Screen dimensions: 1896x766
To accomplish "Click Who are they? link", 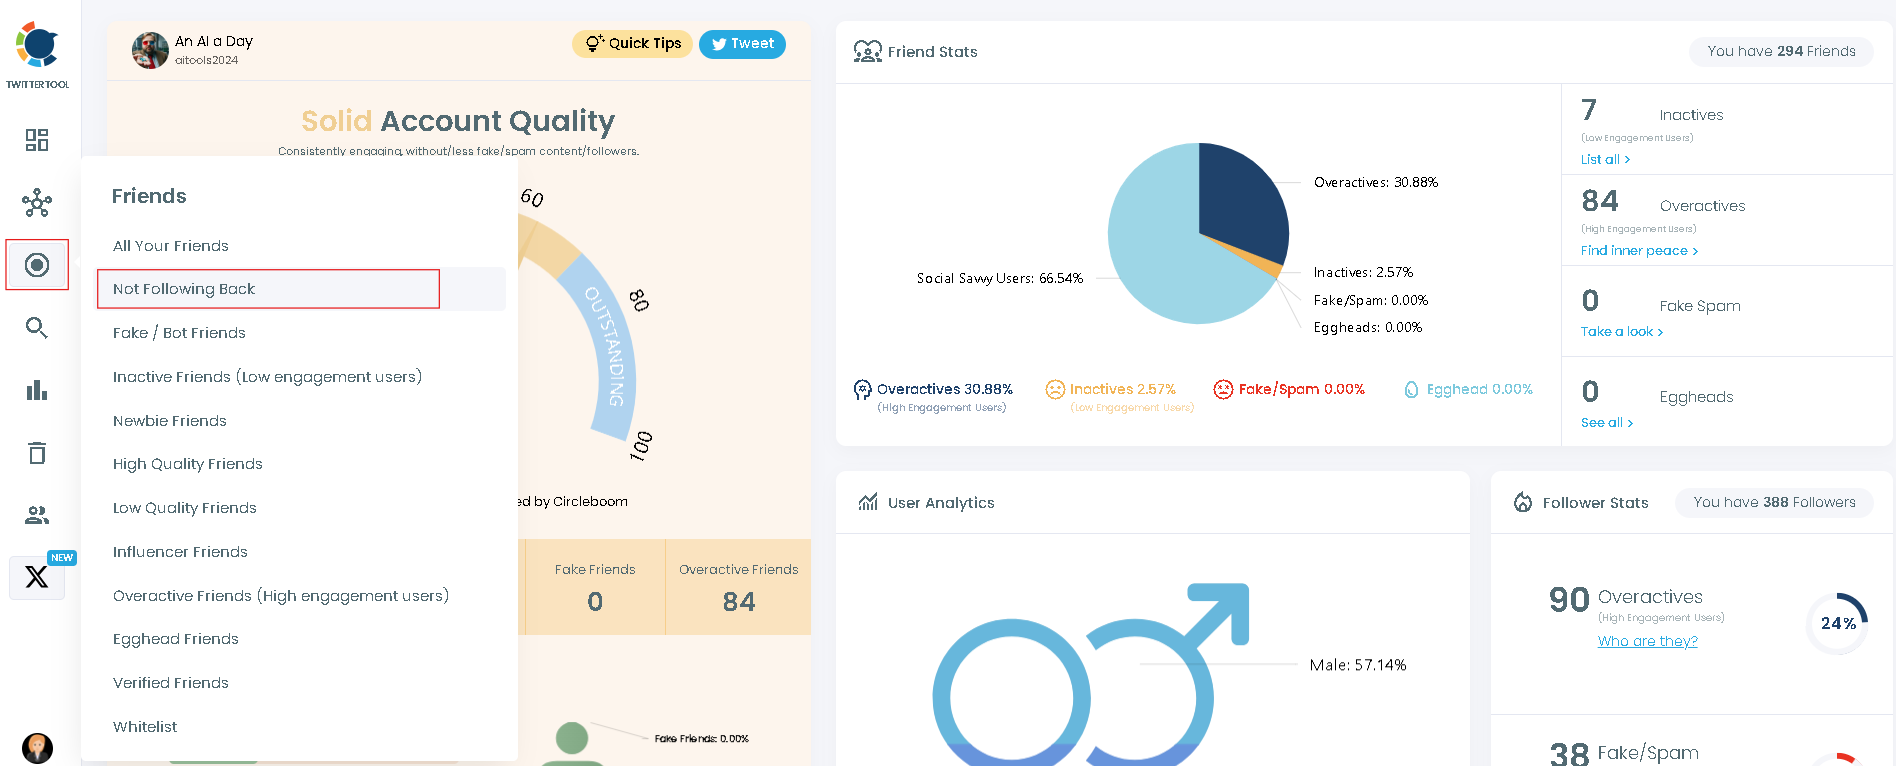I will pyautogui.click(x=1647, y=641).
